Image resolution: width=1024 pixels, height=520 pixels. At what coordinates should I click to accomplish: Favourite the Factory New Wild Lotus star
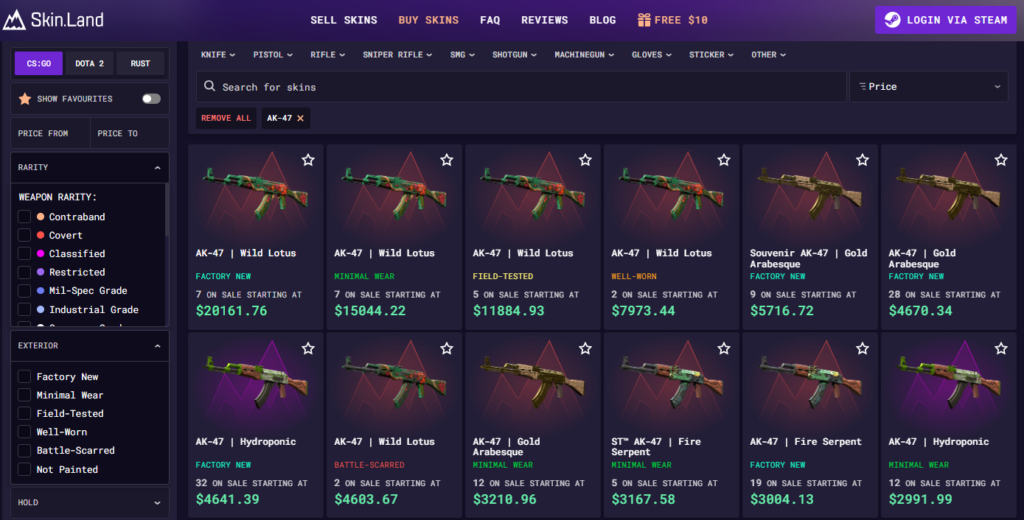coord(308,160)
